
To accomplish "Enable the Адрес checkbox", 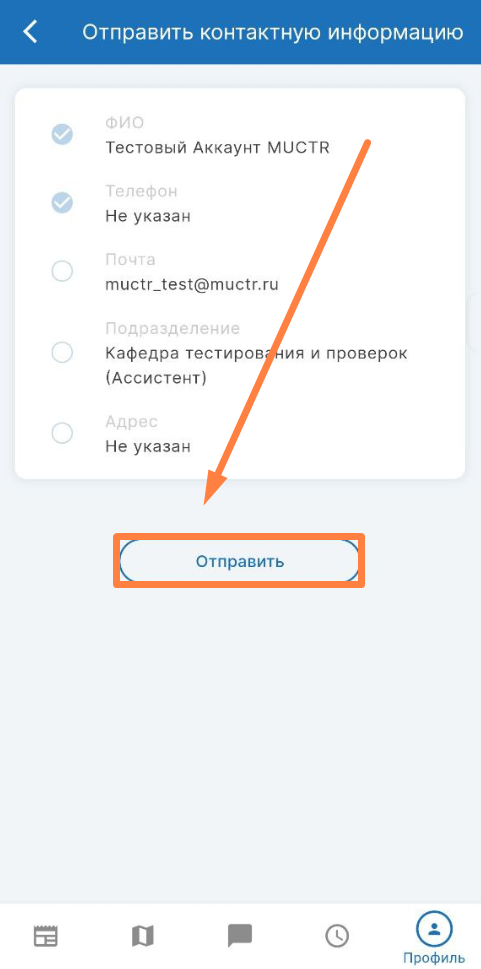I will tap(62, 433).
